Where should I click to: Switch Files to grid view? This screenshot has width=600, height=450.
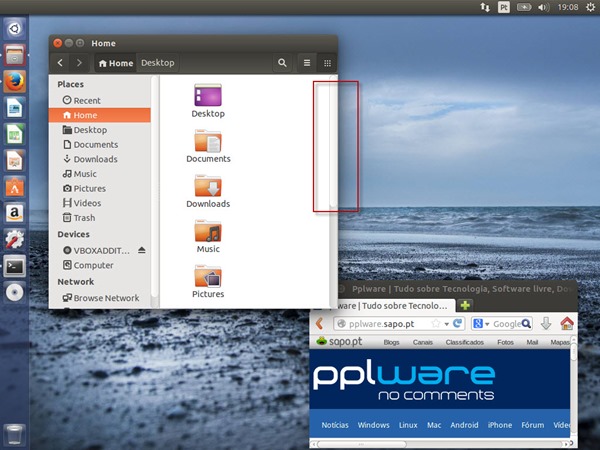coord(327,63)
